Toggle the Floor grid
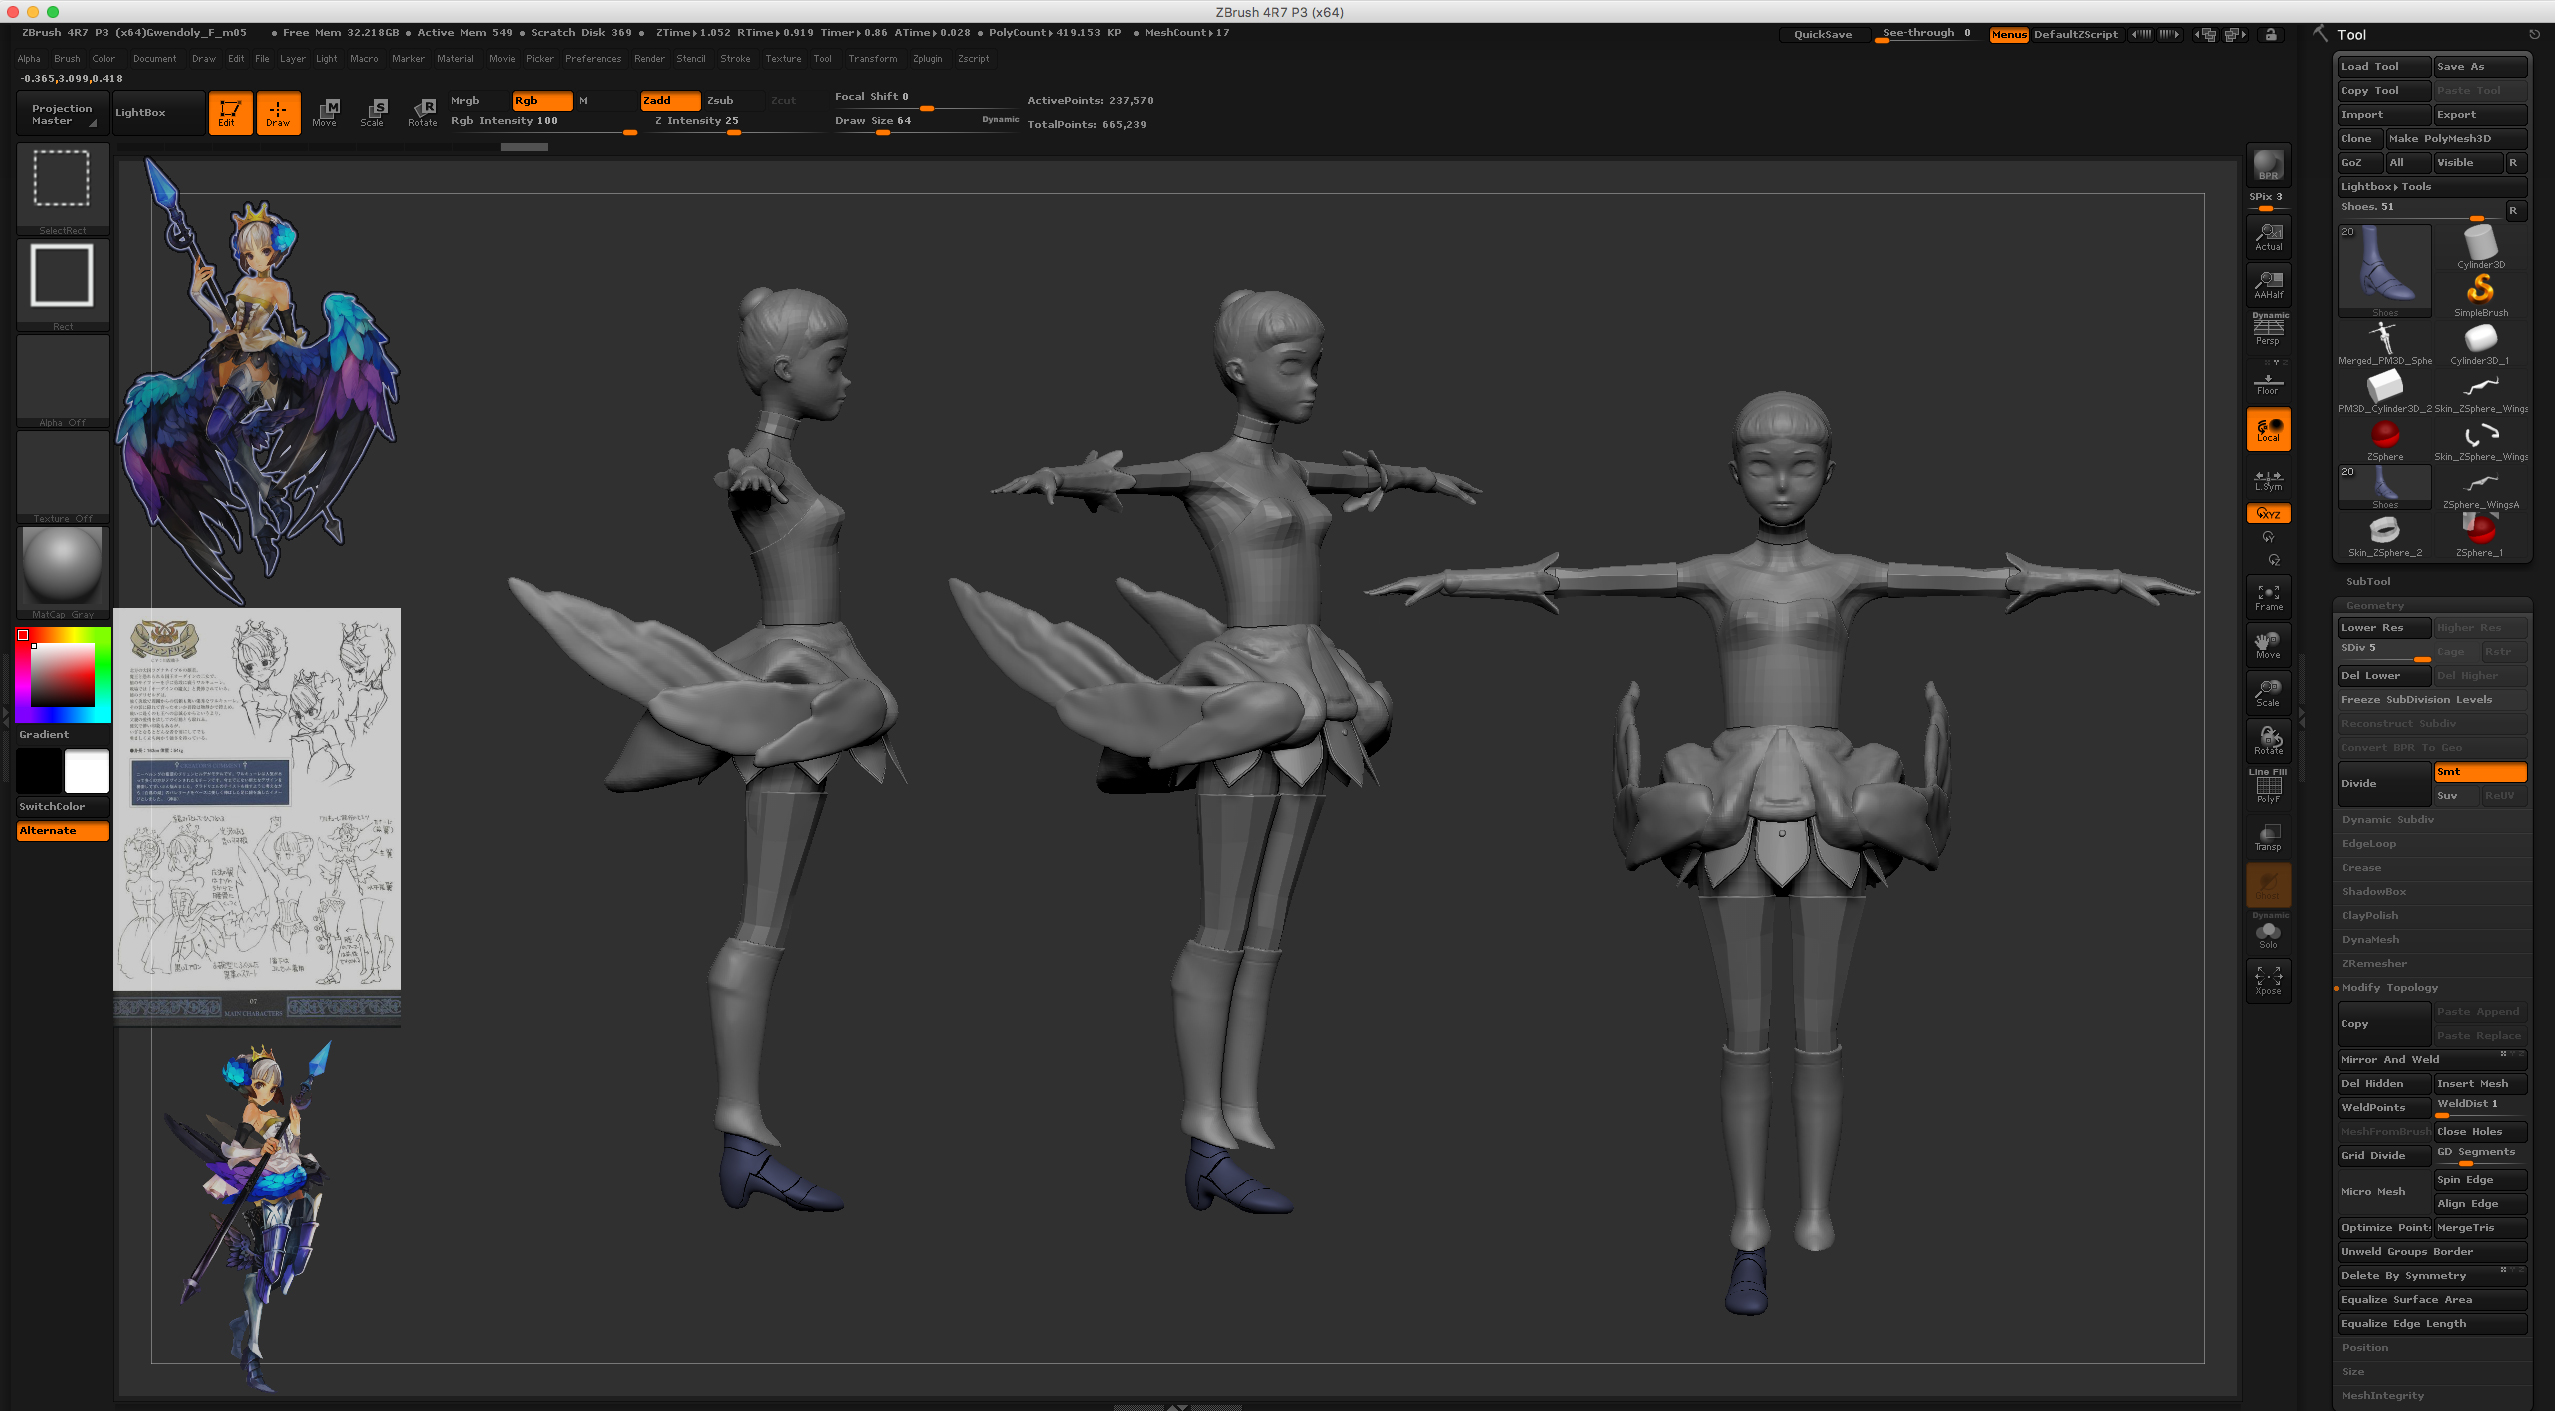The height and width of the screenshot is (1411, 2555). 2268,383
